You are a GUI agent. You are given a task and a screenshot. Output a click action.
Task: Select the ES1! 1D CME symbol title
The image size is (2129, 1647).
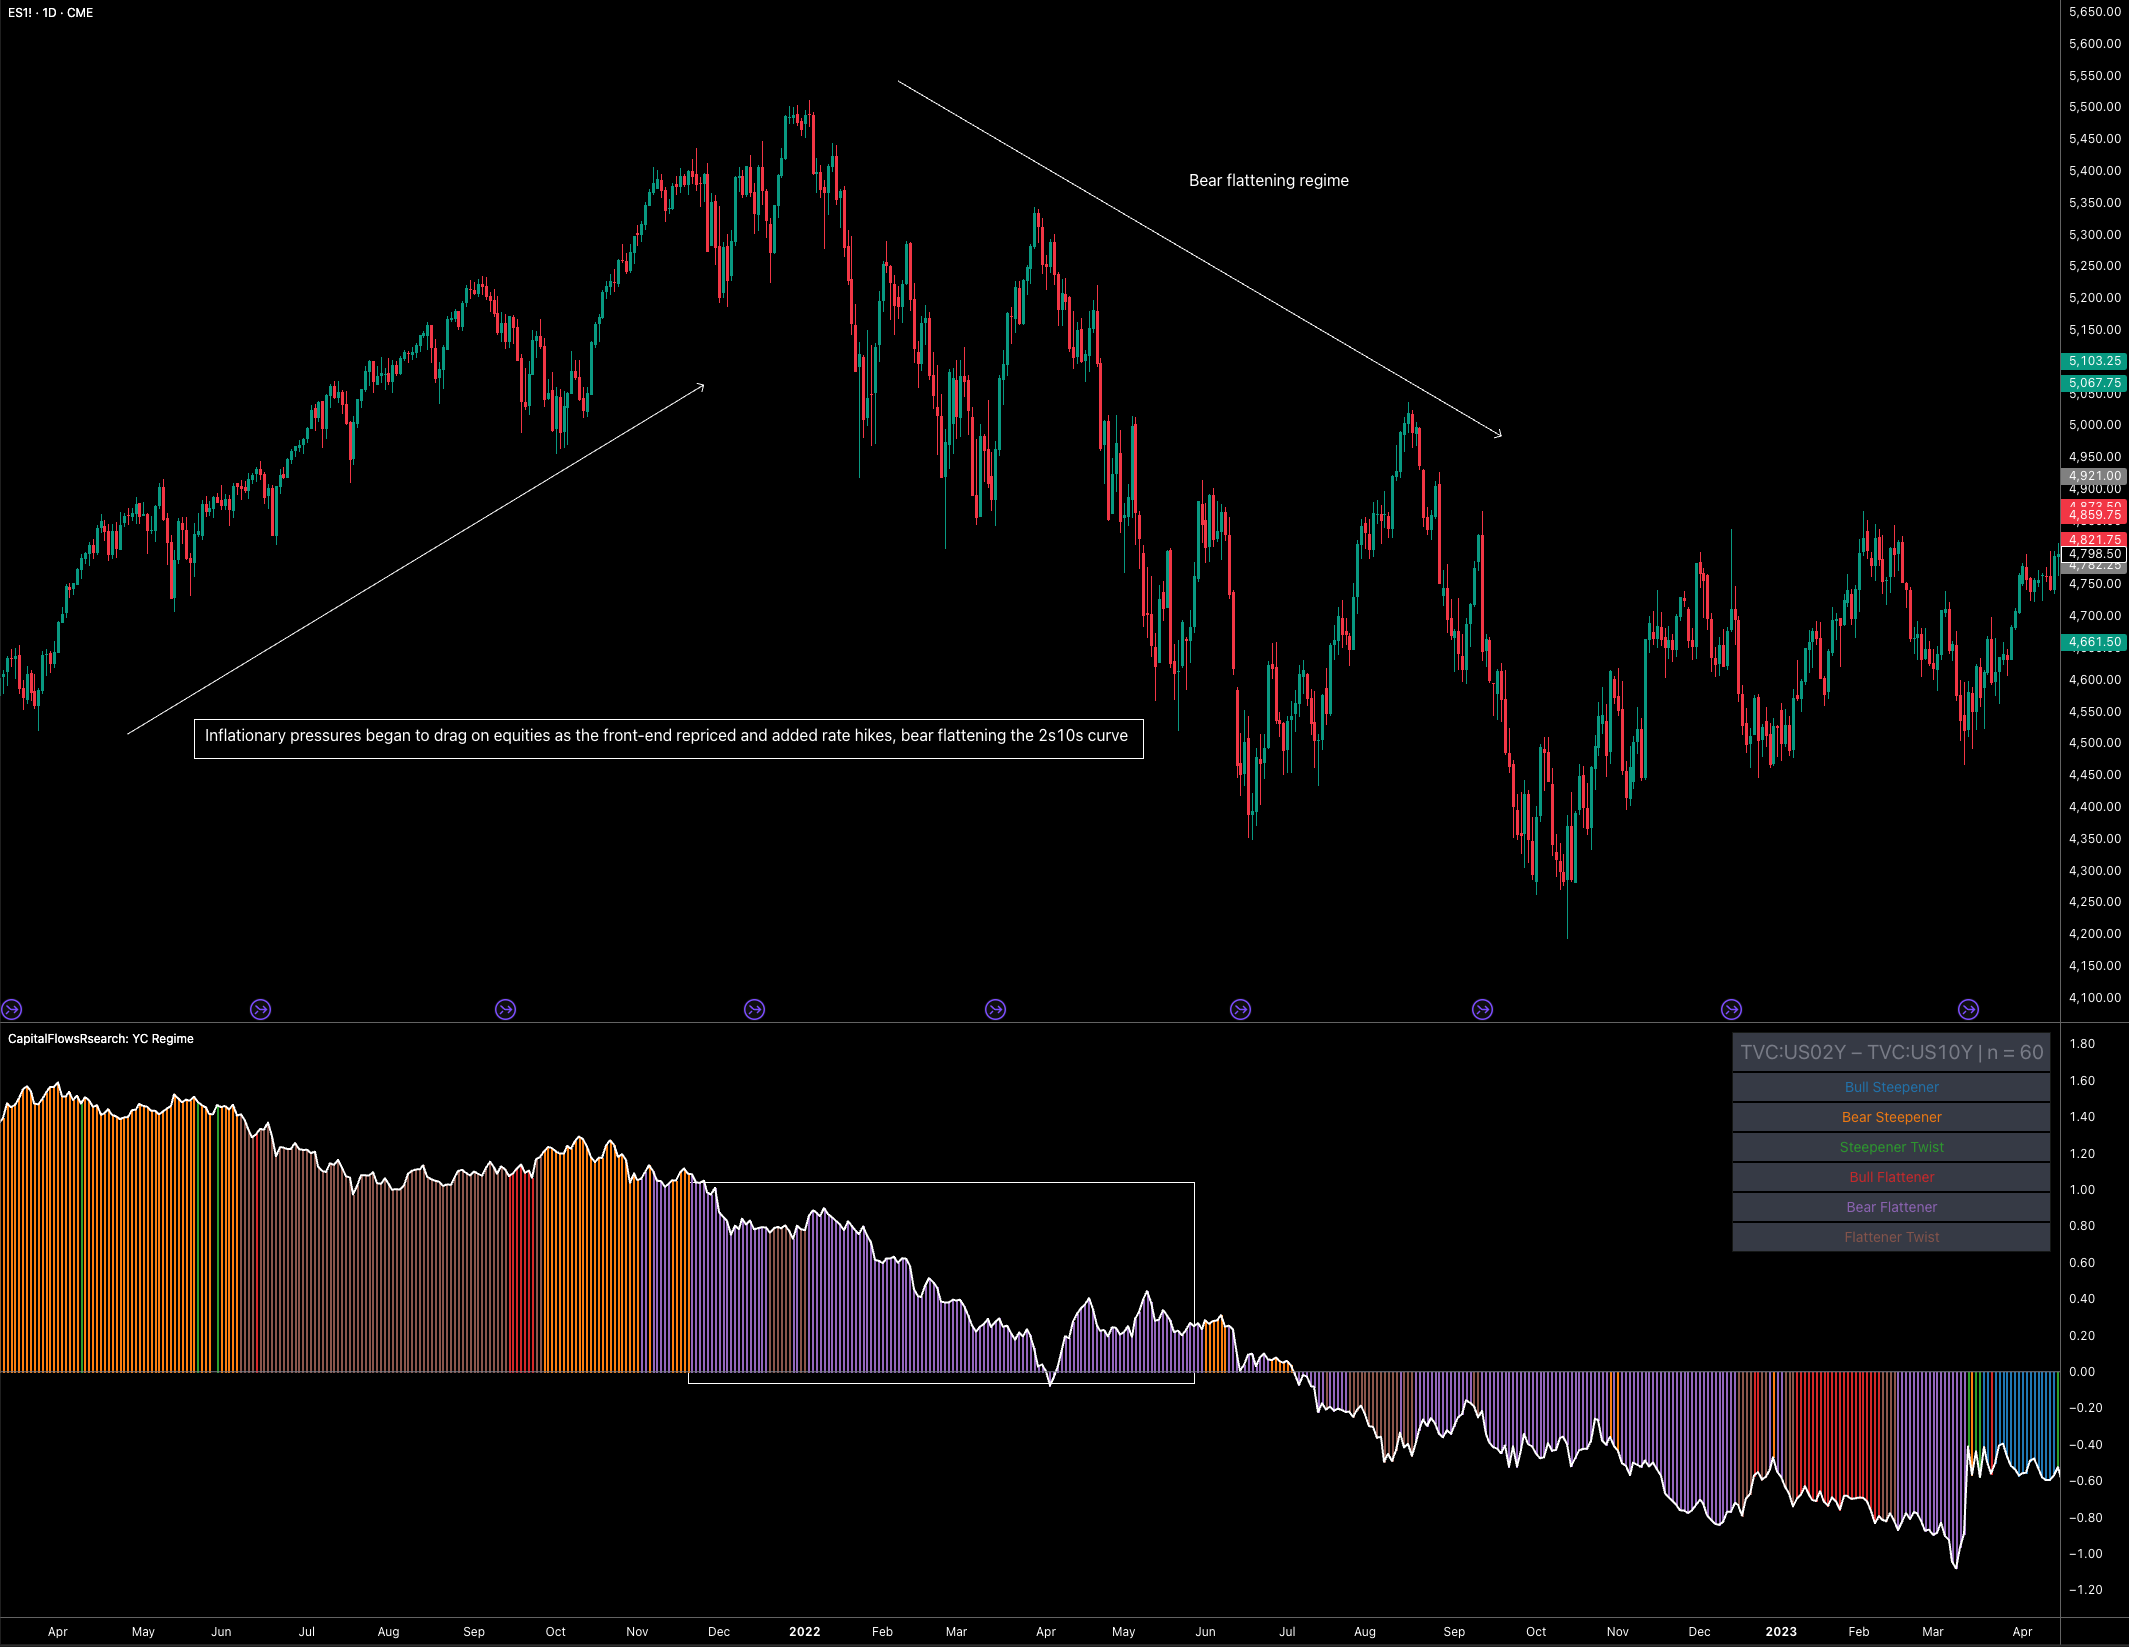coord(51,13)
